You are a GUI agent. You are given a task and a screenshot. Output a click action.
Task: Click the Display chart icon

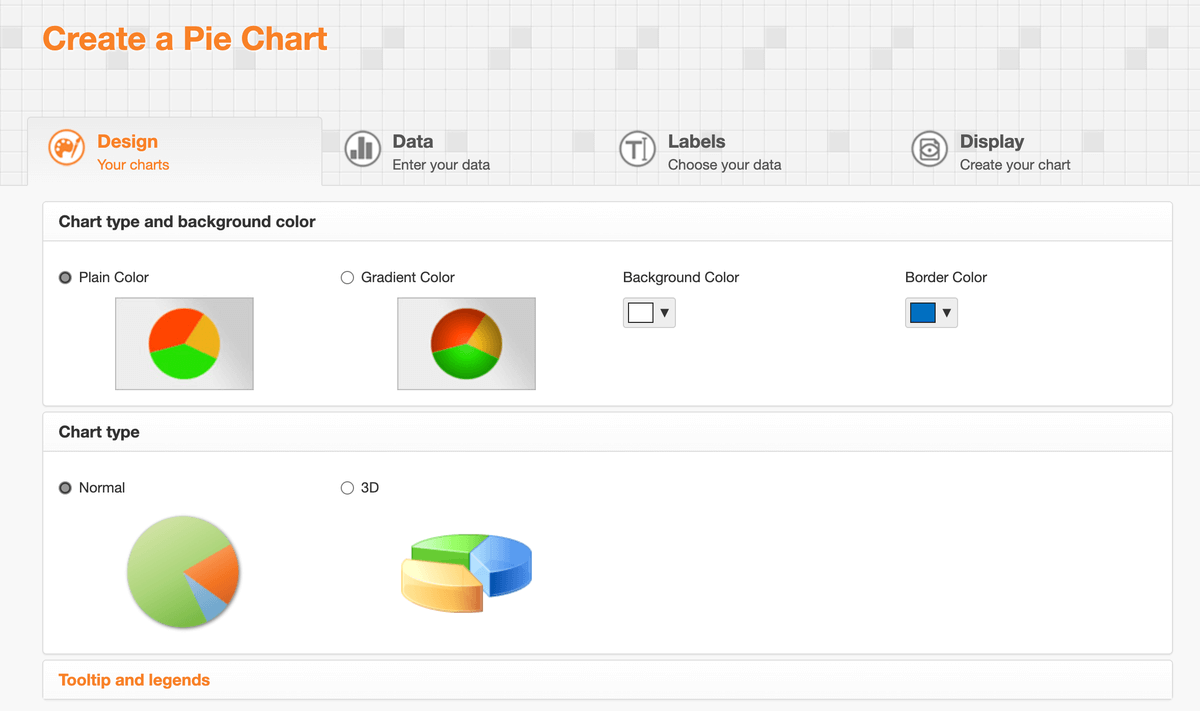coord(929,149)
